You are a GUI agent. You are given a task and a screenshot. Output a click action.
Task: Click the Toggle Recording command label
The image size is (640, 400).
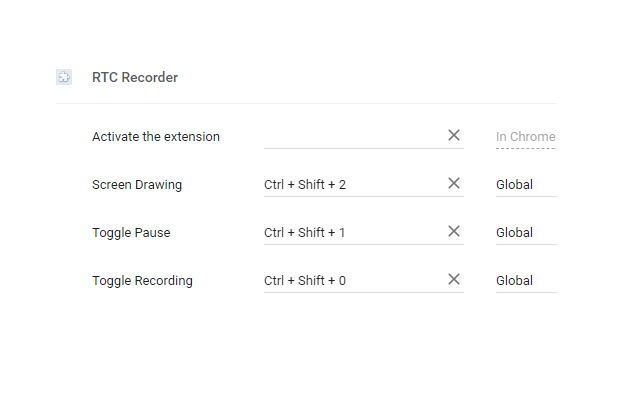tap(142, 281)
